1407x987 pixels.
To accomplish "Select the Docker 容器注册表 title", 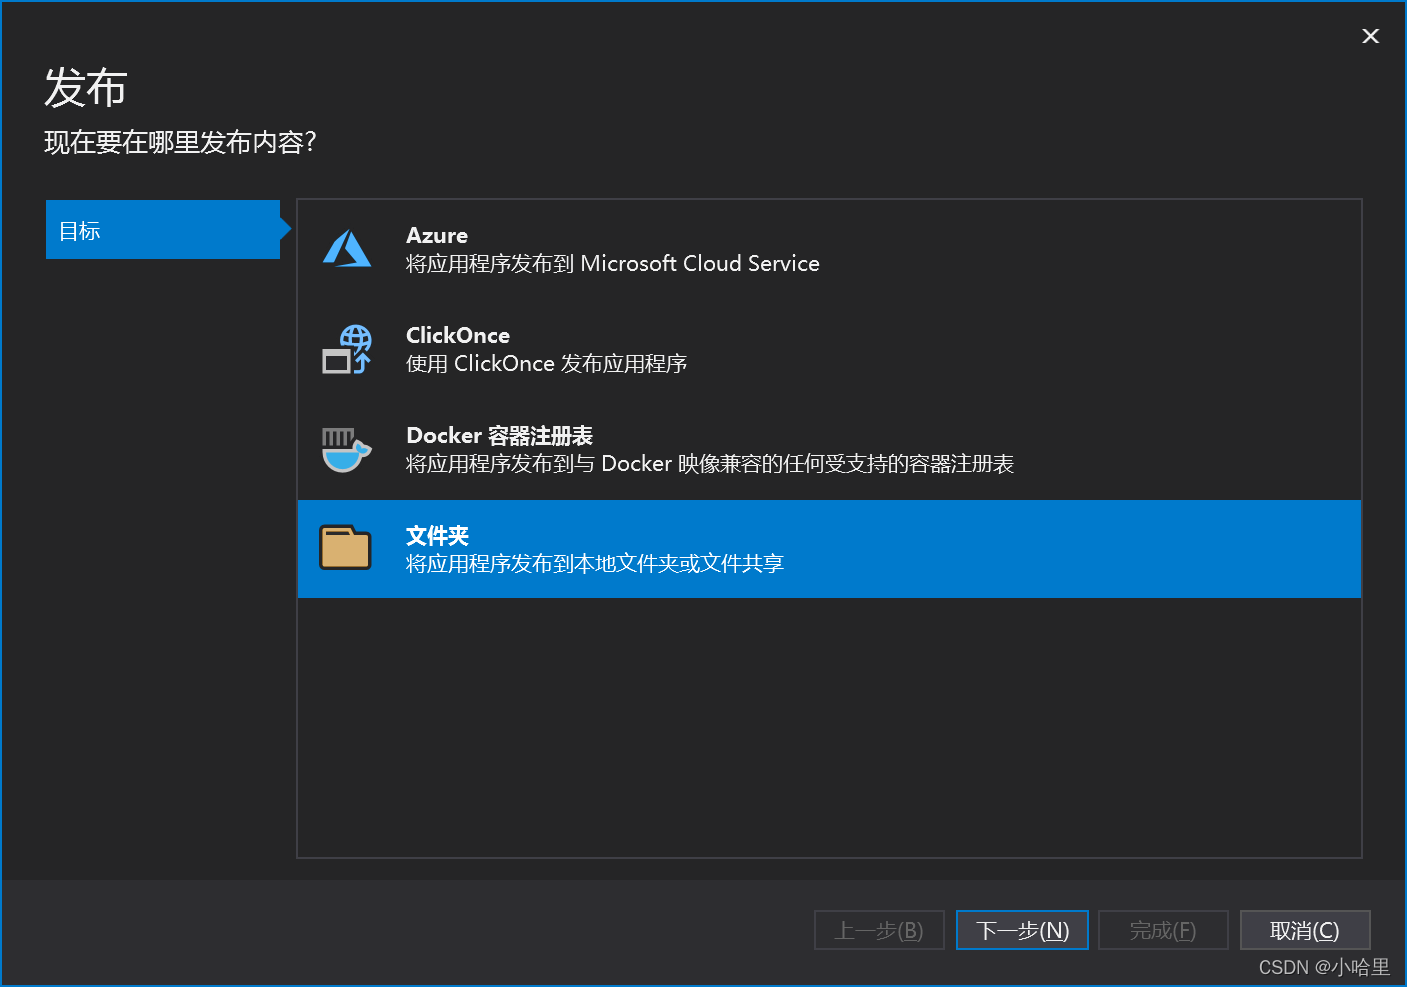I will tap(500, 436).
